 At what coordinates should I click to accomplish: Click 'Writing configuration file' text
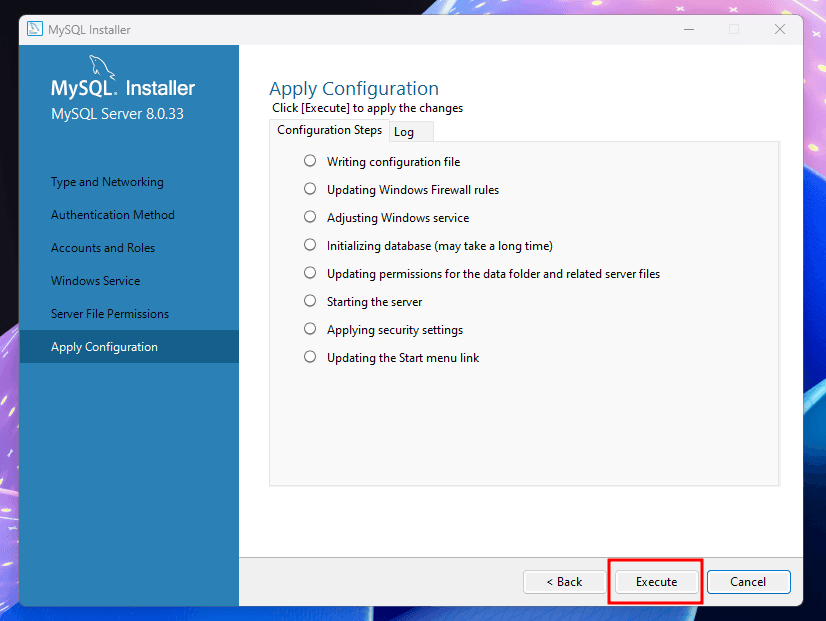pos(394,162)
